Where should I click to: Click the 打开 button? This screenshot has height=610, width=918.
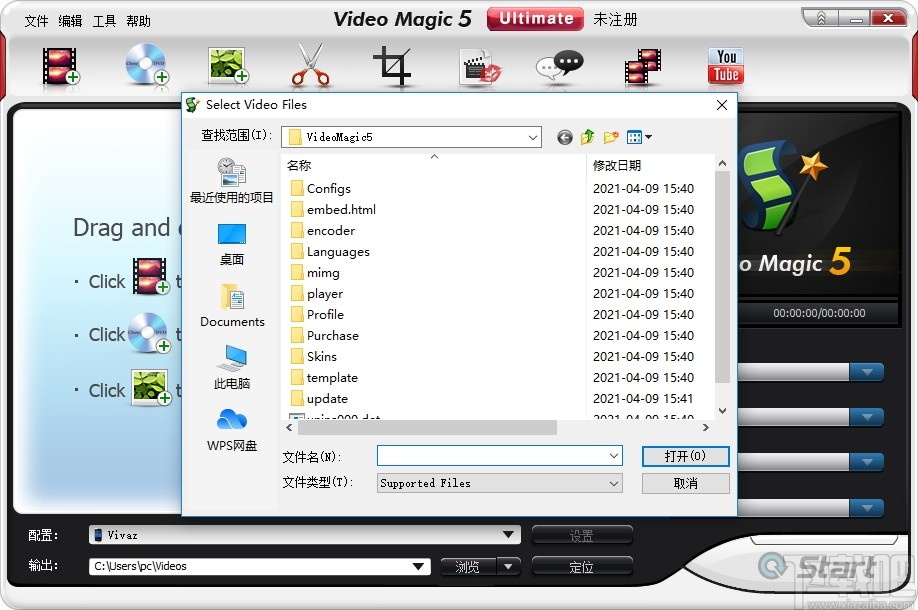[x=685, y=456]
